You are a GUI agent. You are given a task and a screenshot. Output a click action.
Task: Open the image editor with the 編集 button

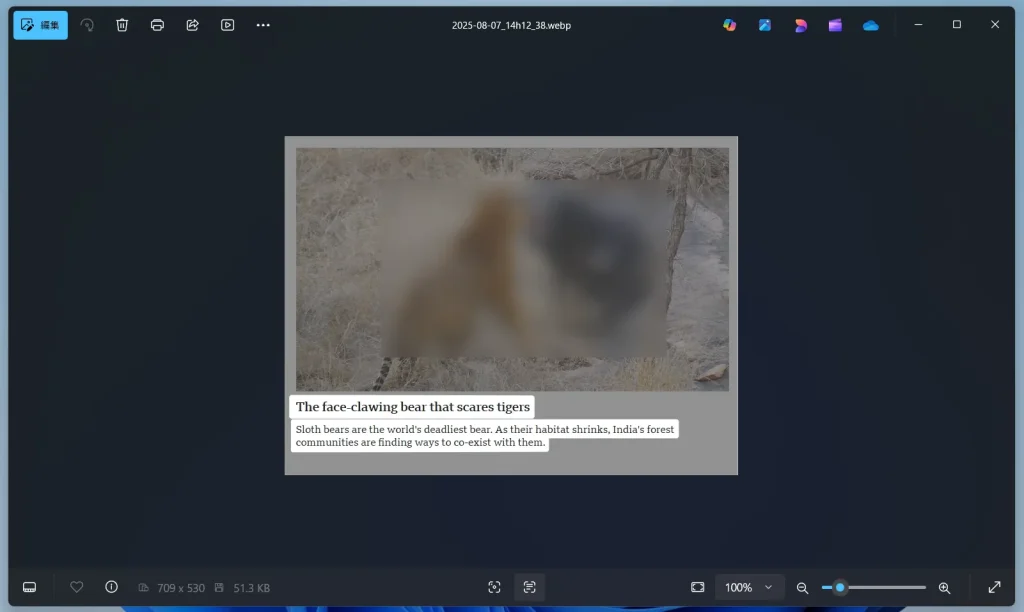[x=40, y=25]
